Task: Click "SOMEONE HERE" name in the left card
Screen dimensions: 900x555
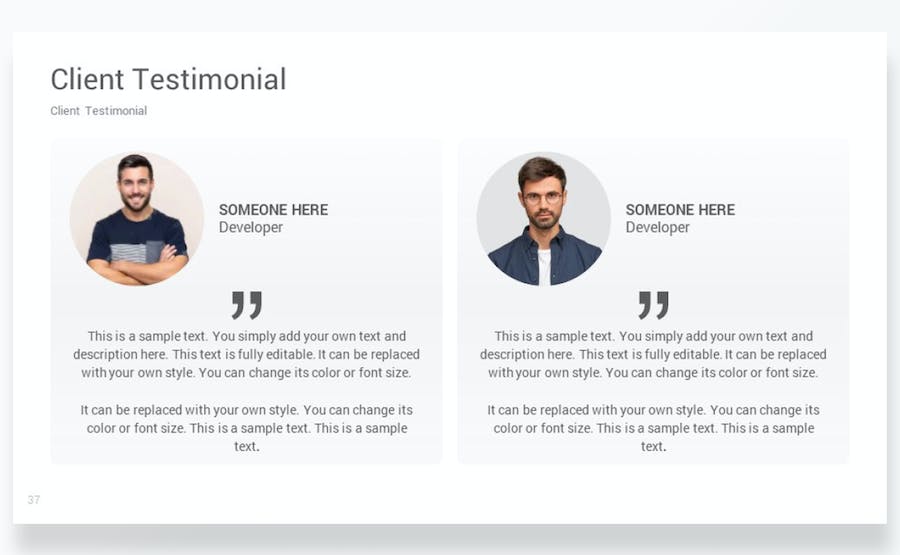Action: 273,210
